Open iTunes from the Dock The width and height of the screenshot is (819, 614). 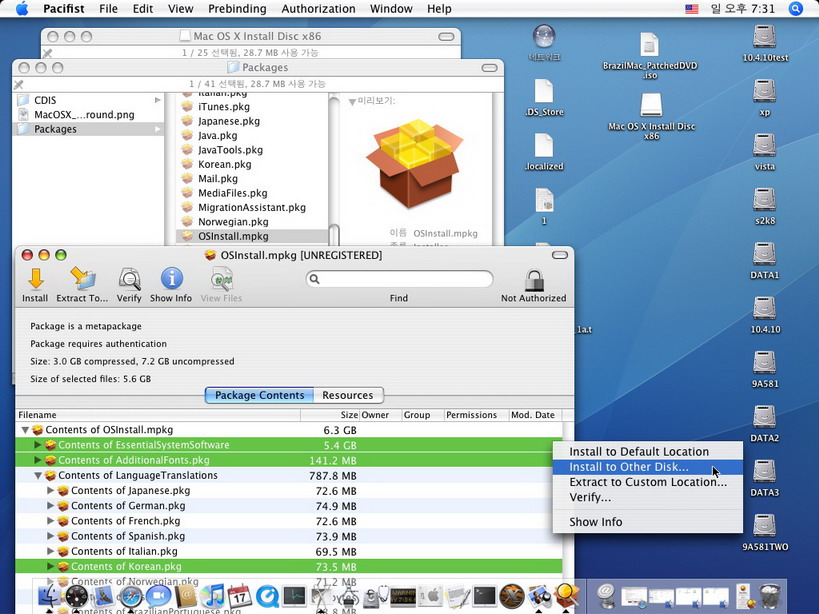[212, 596]
